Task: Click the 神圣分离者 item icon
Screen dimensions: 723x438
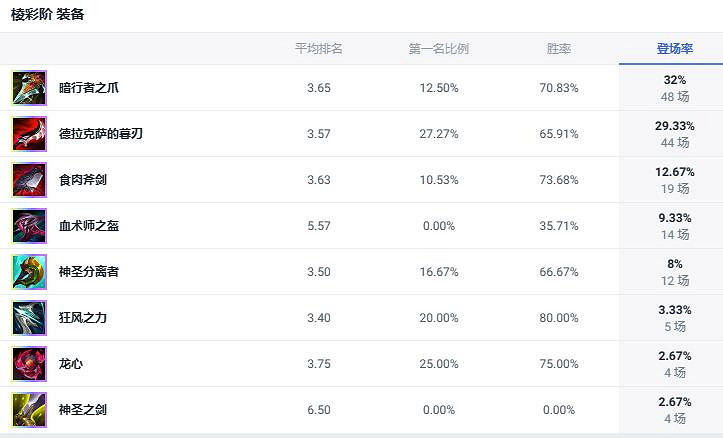Action: [x=29, y=272]
